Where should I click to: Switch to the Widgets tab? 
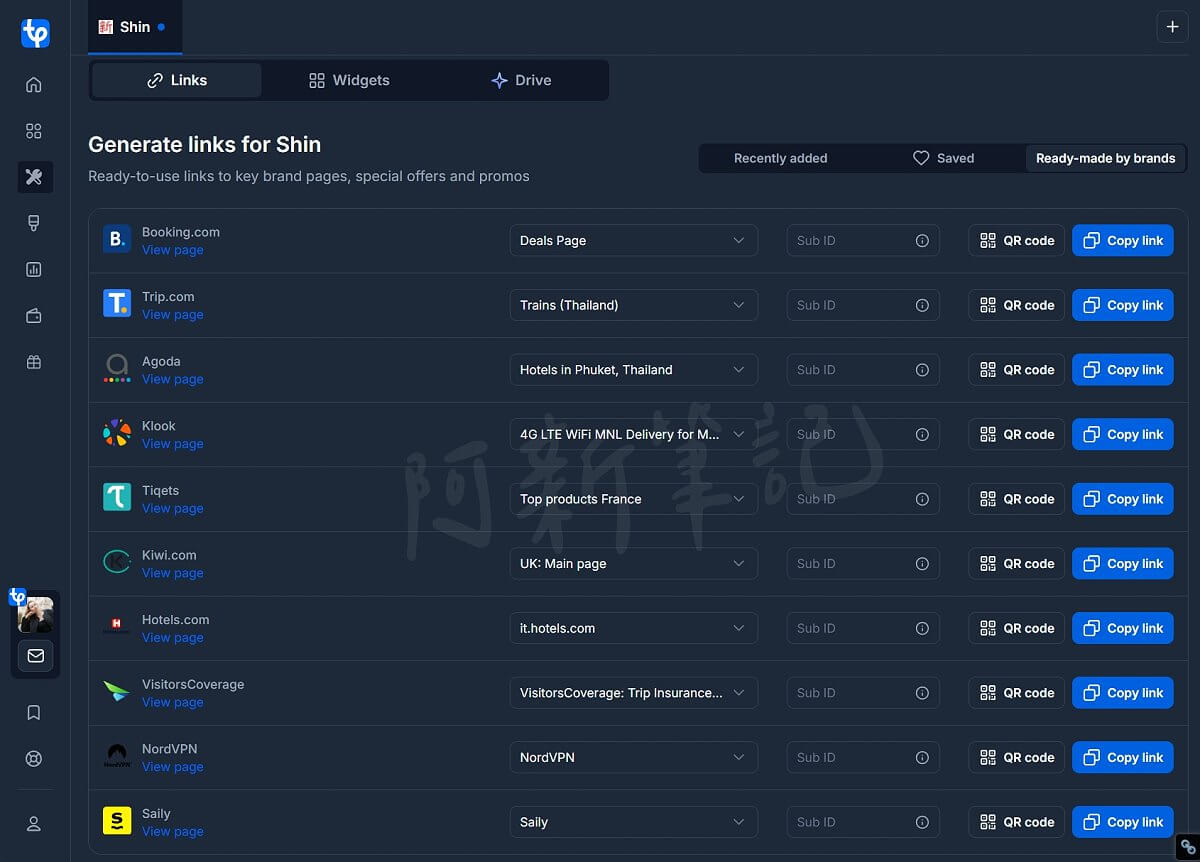(349, 80)
